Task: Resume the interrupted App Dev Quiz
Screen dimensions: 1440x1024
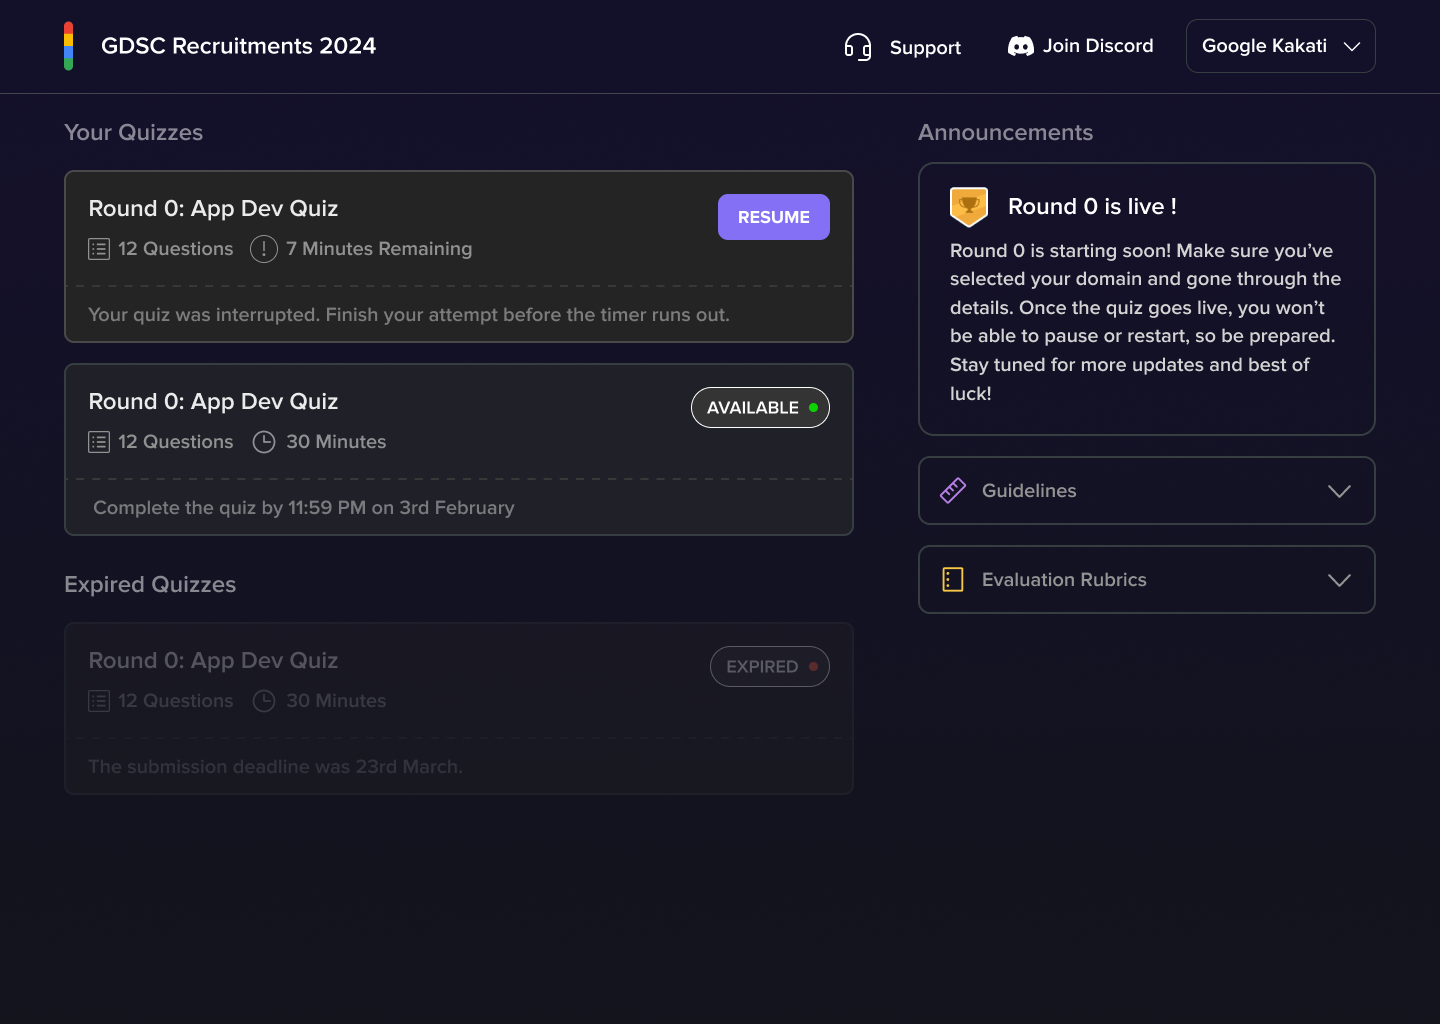Action: point(774,217)
